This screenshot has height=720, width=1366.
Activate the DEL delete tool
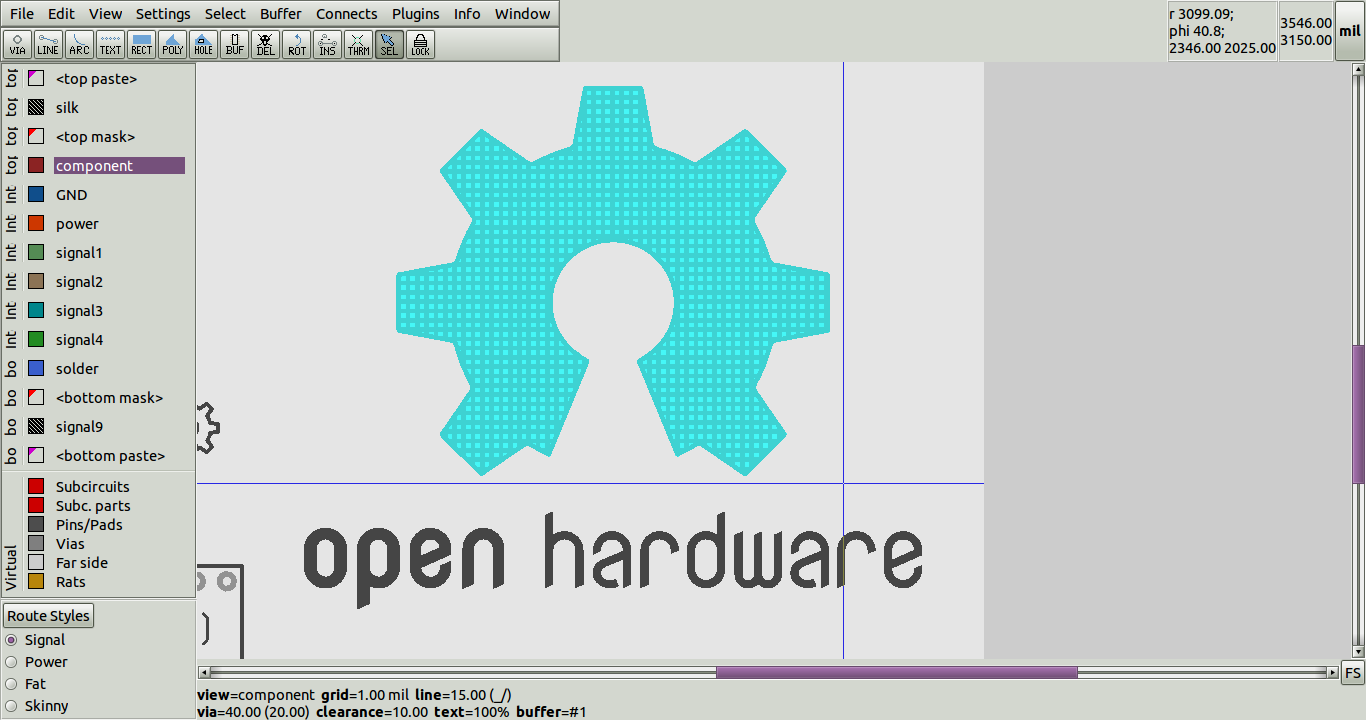[265, 44]
